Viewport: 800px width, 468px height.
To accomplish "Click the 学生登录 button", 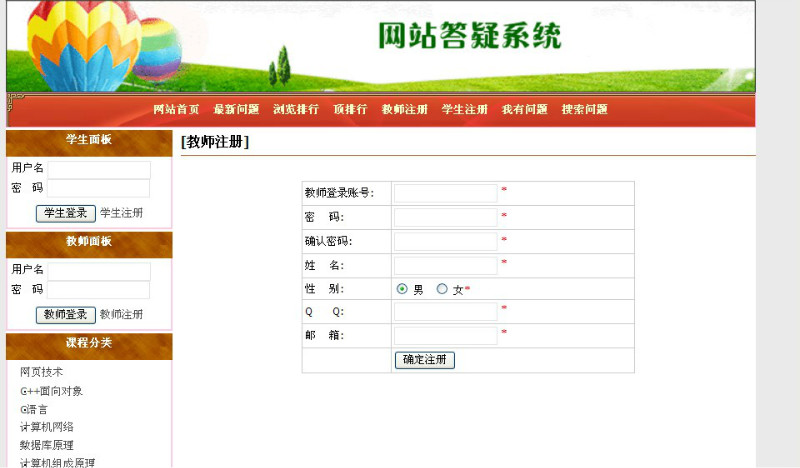I will pos(66,213).
